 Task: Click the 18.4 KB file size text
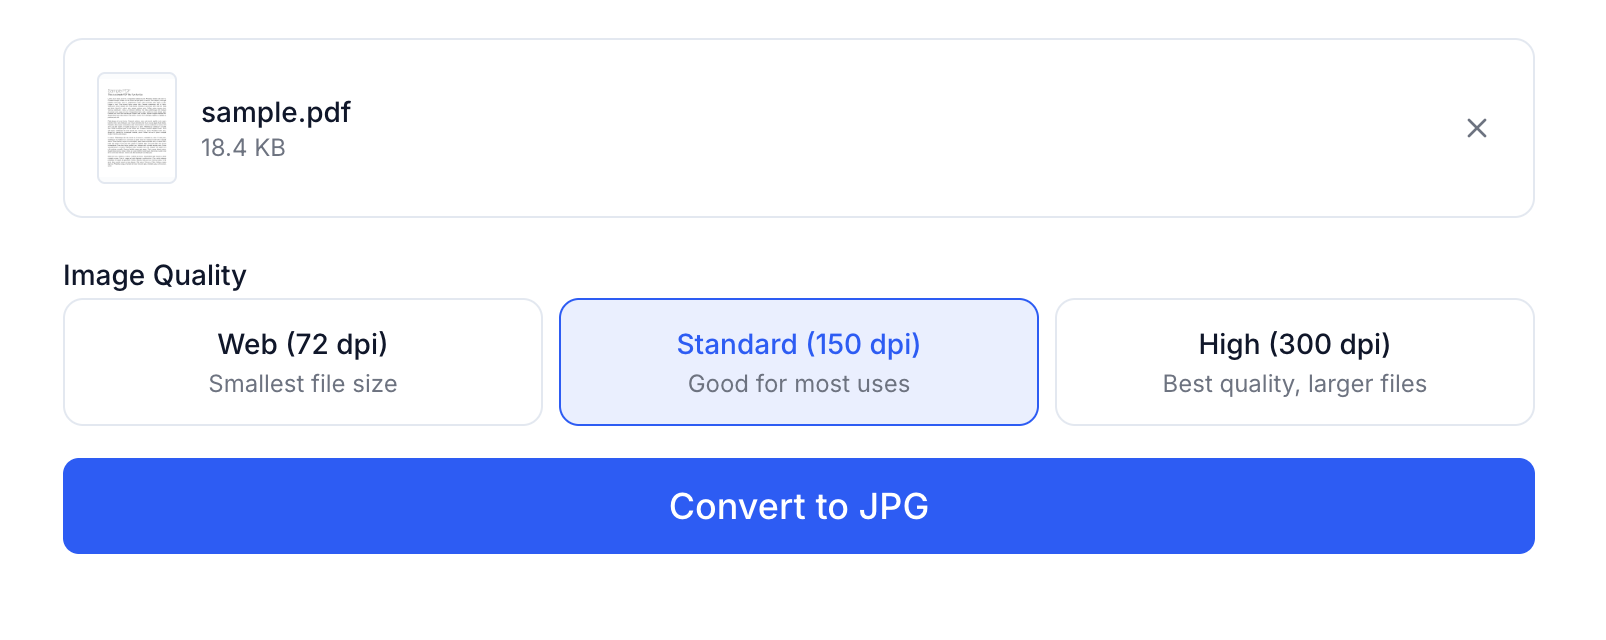pos(242,148)
